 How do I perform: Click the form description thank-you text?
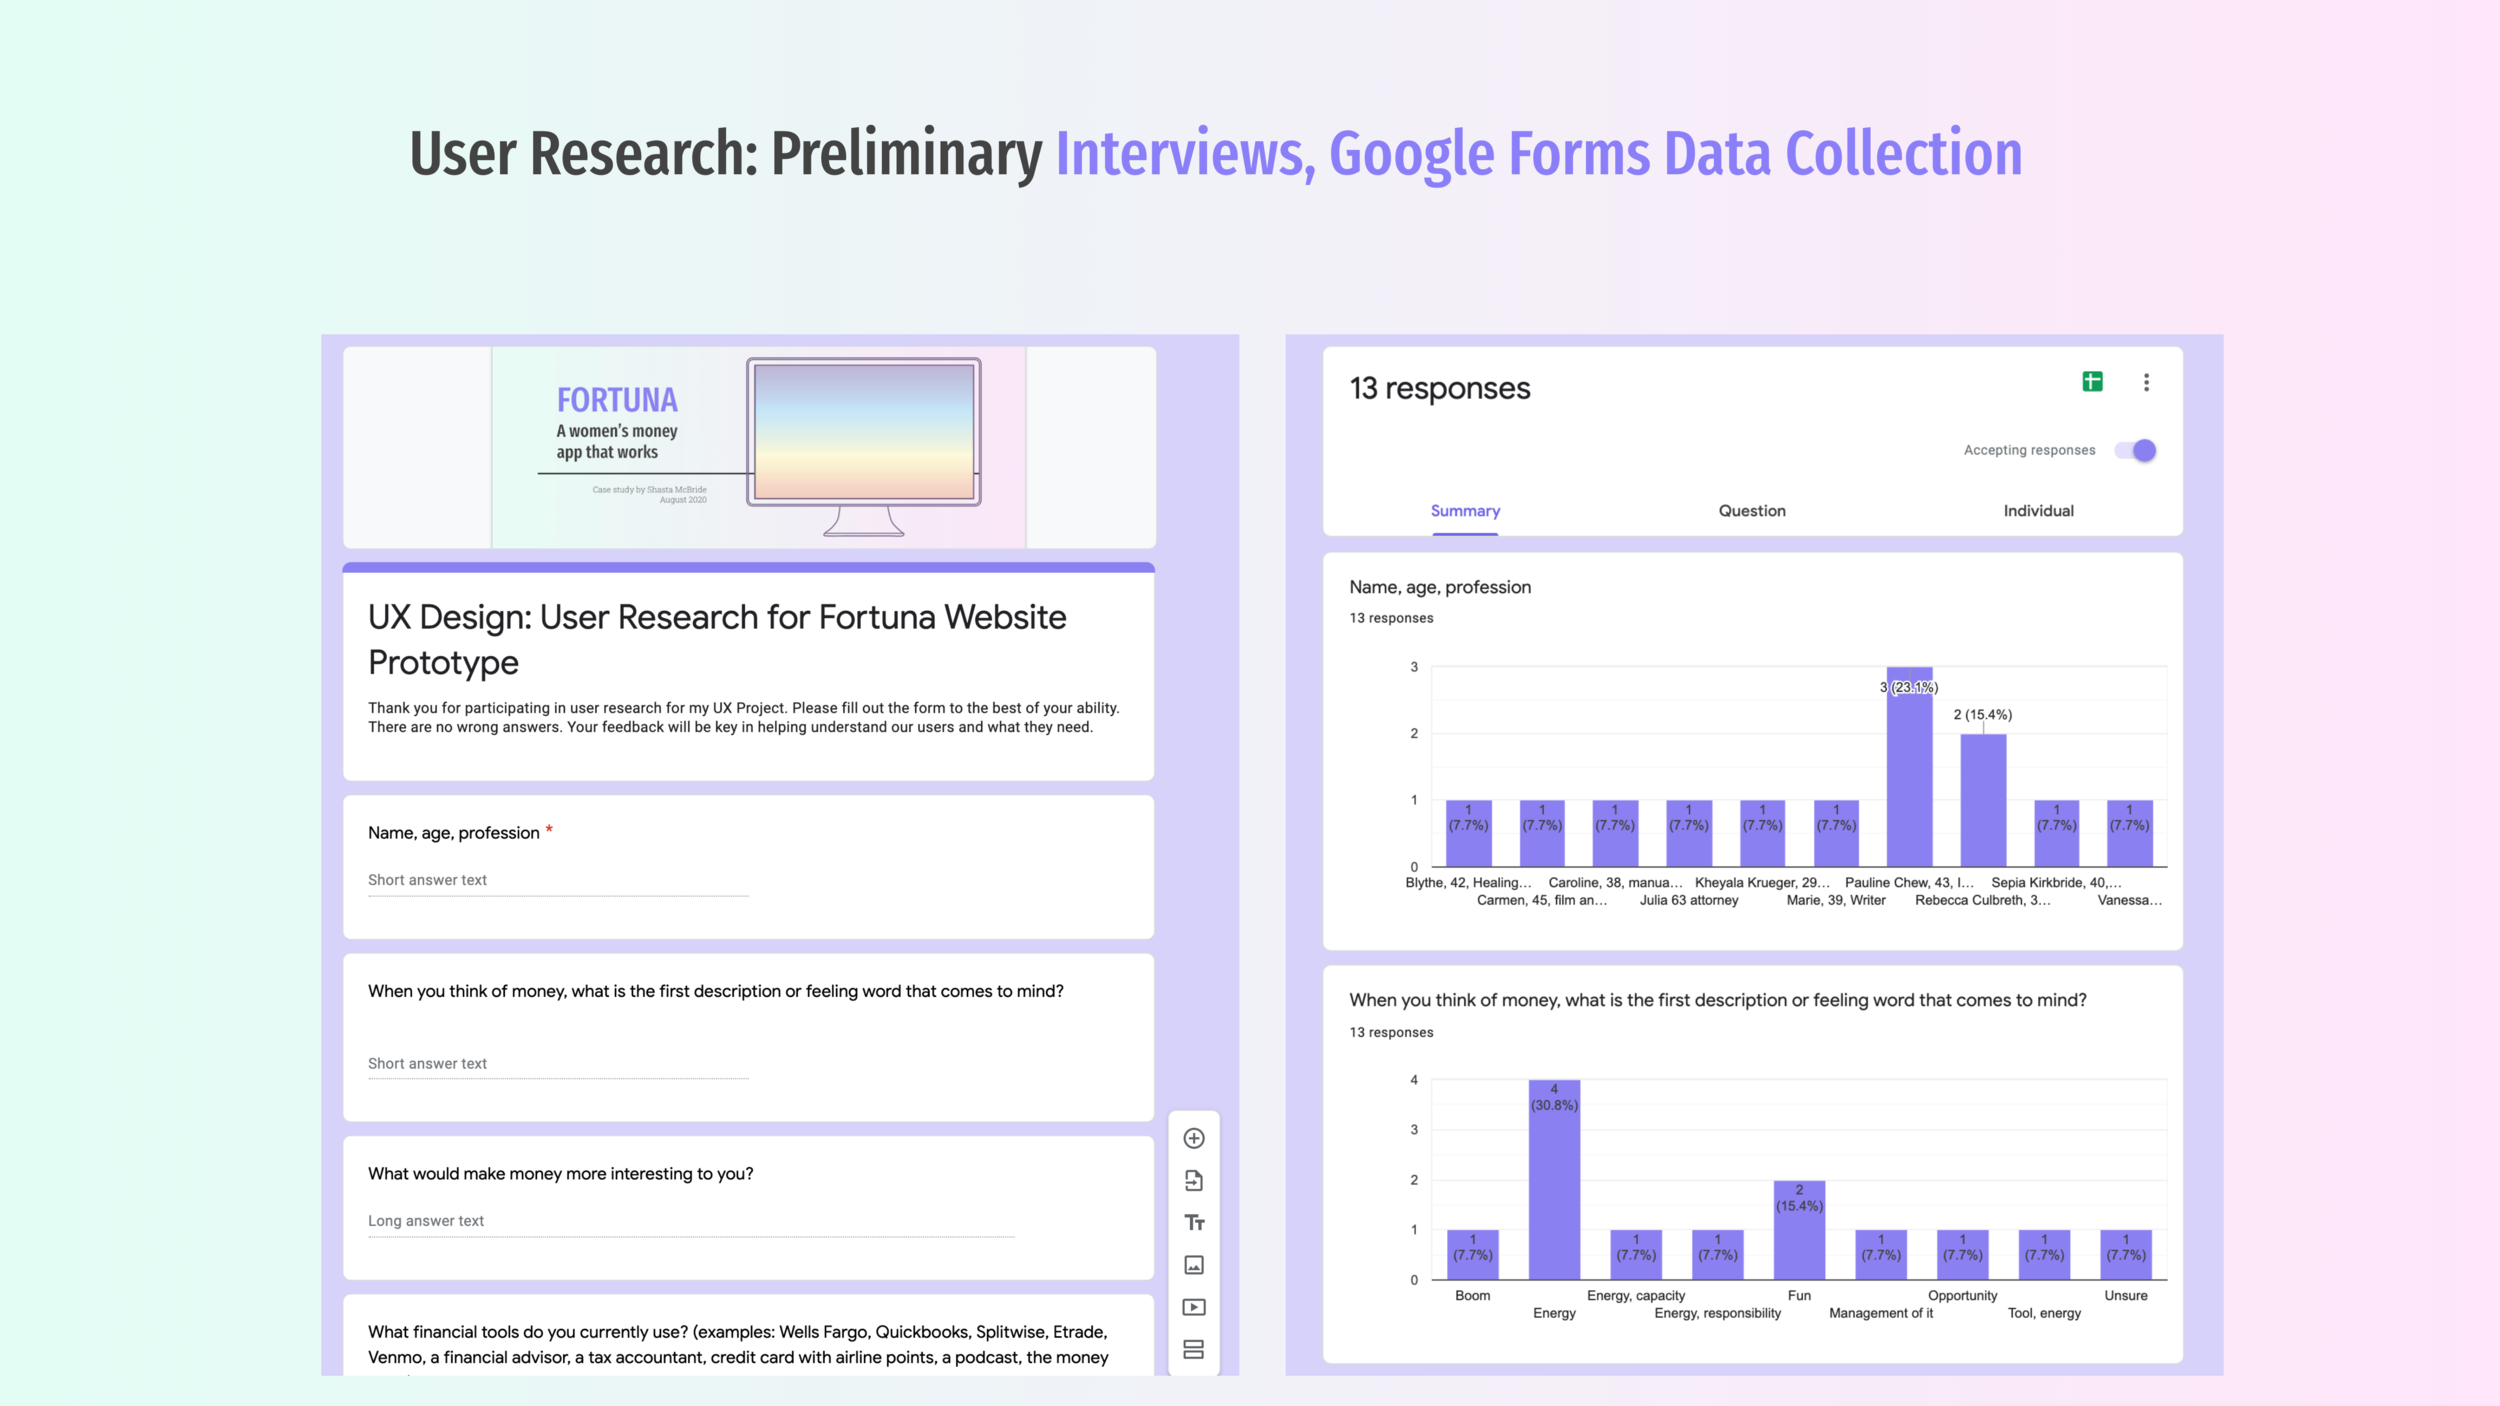click(743, 717)
